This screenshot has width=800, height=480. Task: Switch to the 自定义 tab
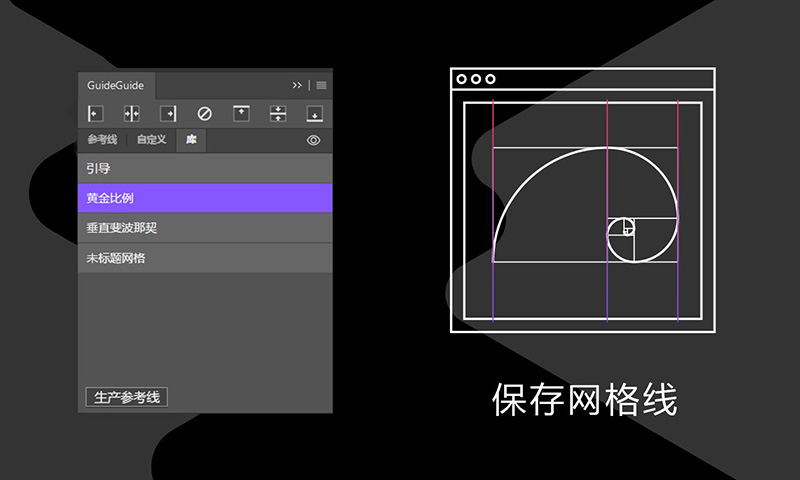pyautogui.click(x=152, y=140)
